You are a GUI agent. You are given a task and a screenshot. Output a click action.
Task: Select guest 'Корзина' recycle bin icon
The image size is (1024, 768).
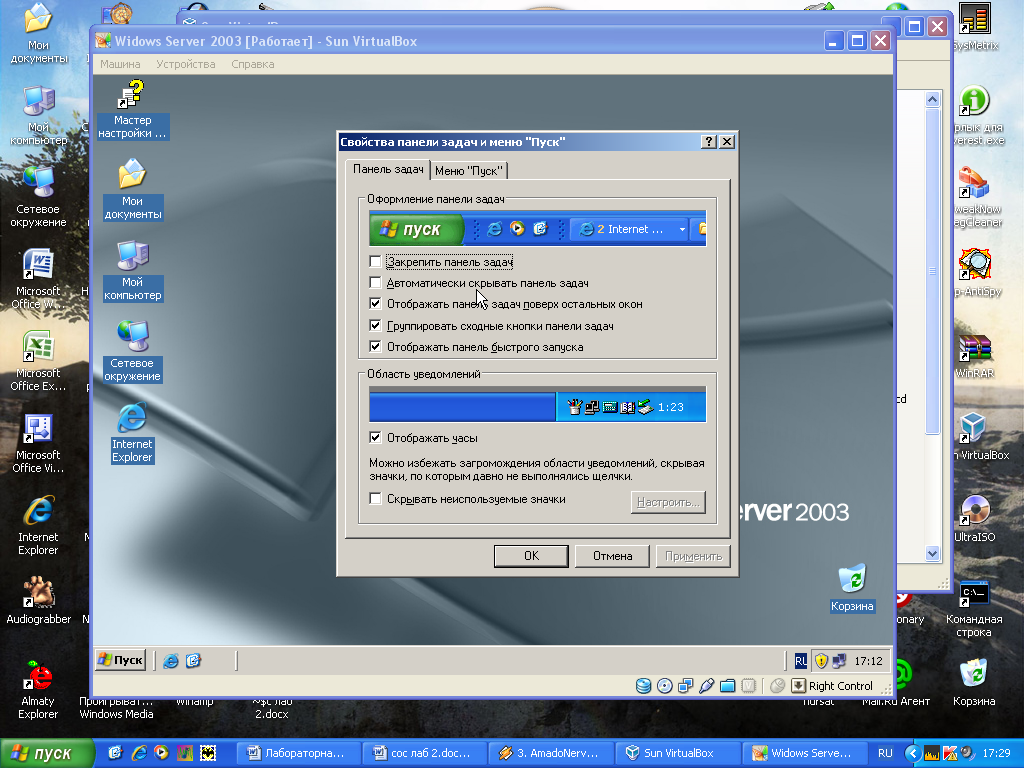pyautogui.click(x=852, y=588)
